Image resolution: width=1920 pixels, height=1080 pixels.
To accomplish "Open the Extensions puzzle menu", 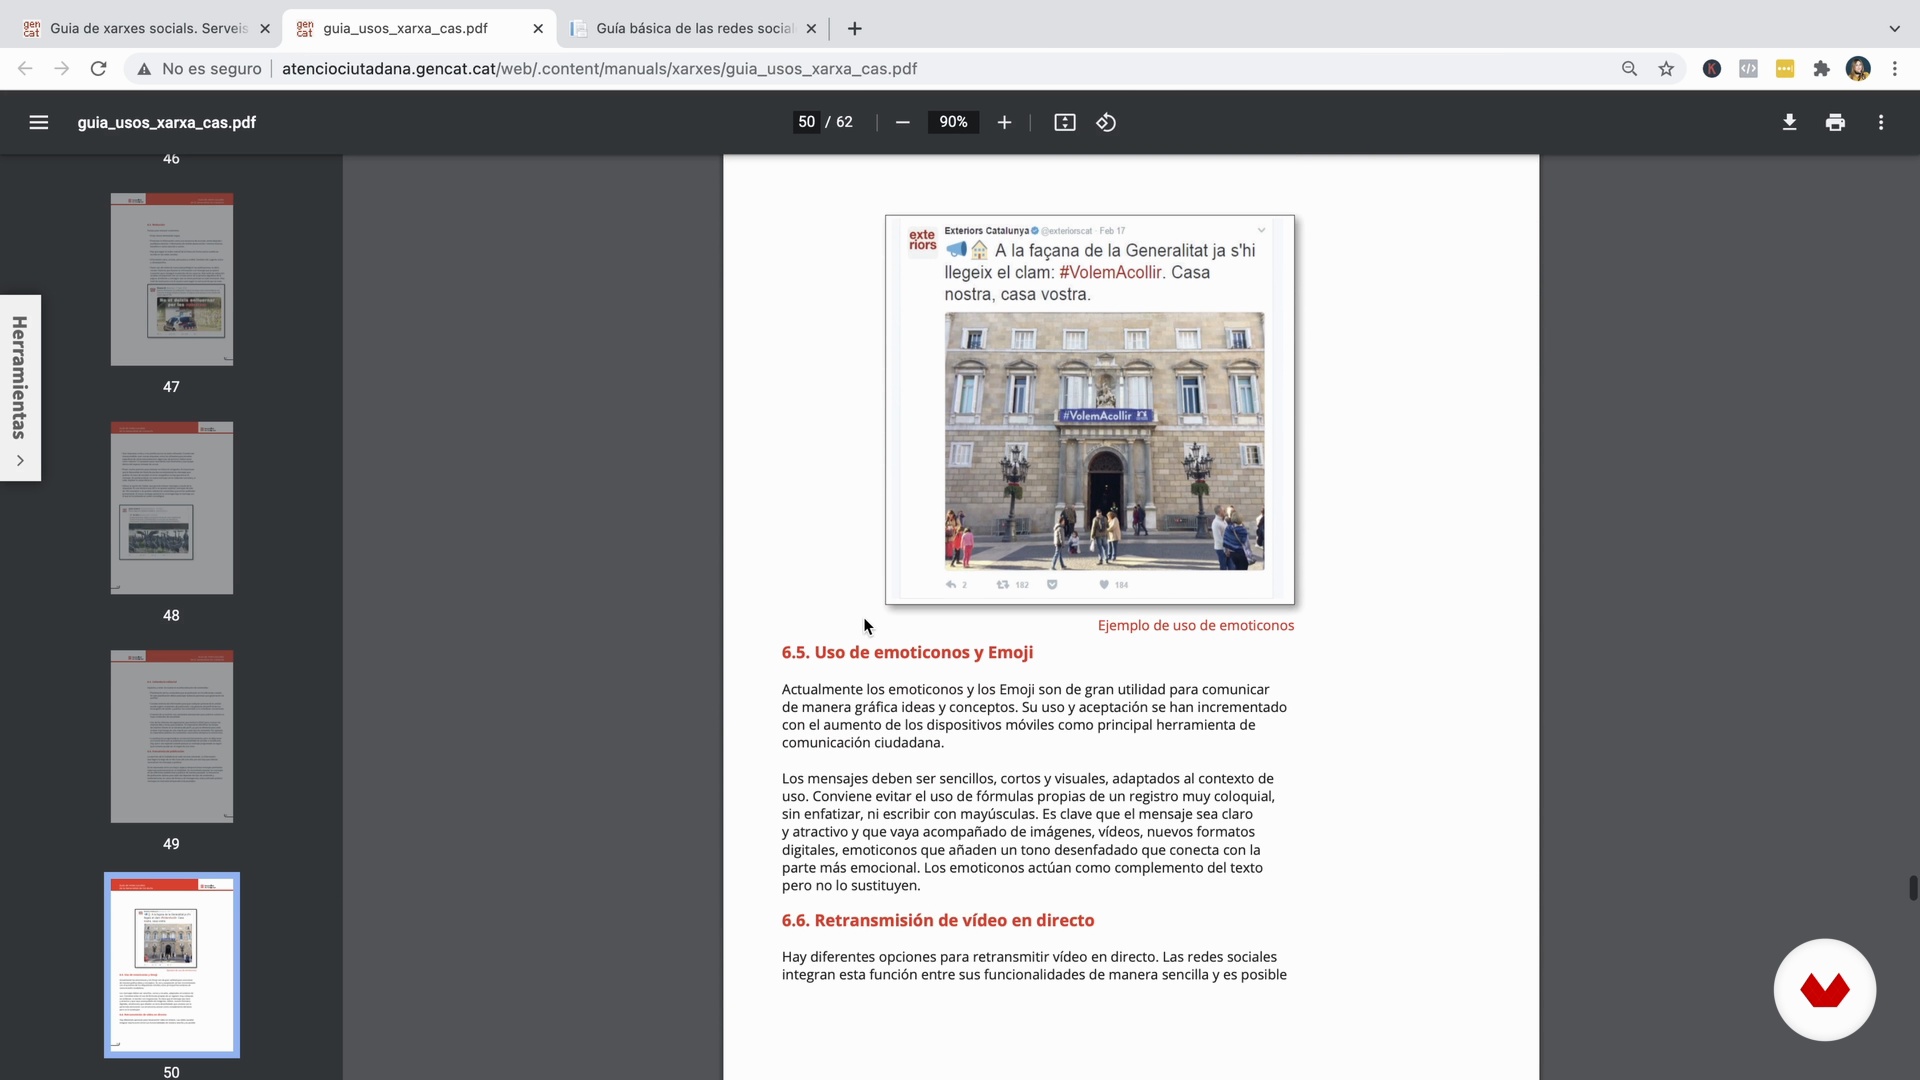I will [1822, 69].
